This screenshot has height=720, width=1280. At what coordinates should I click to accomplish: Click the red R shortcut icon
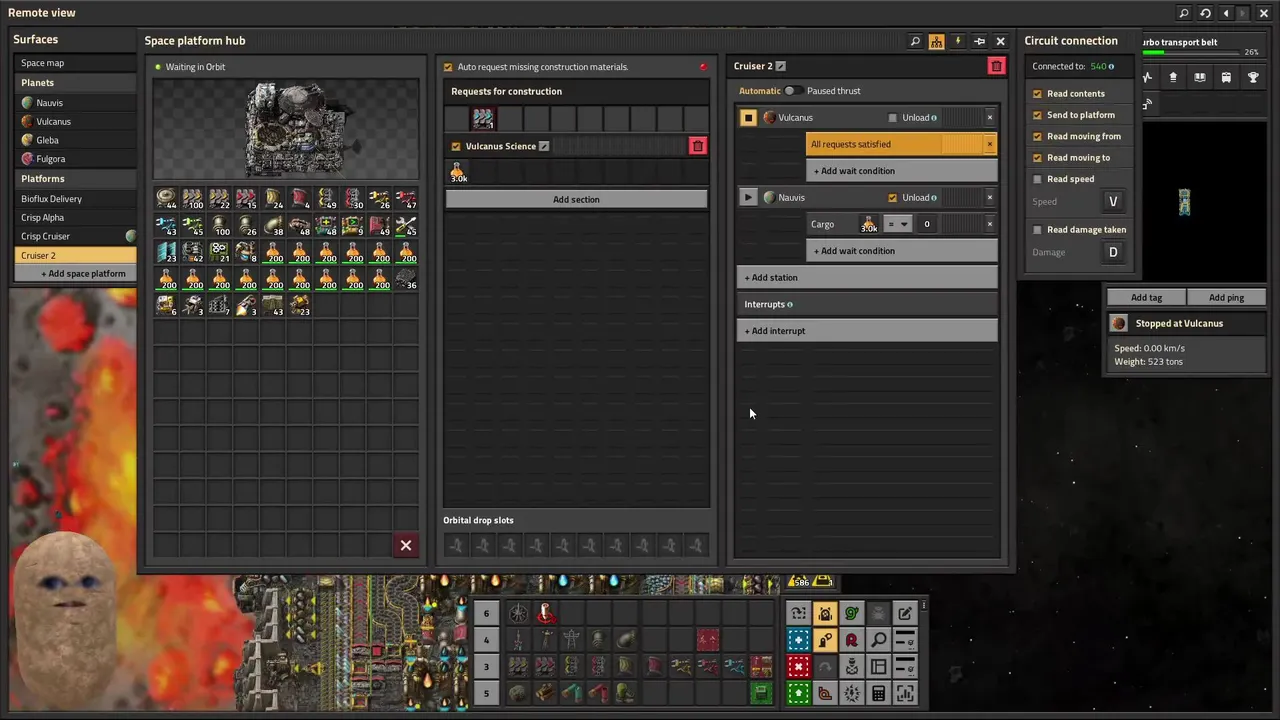click(852, 640)
